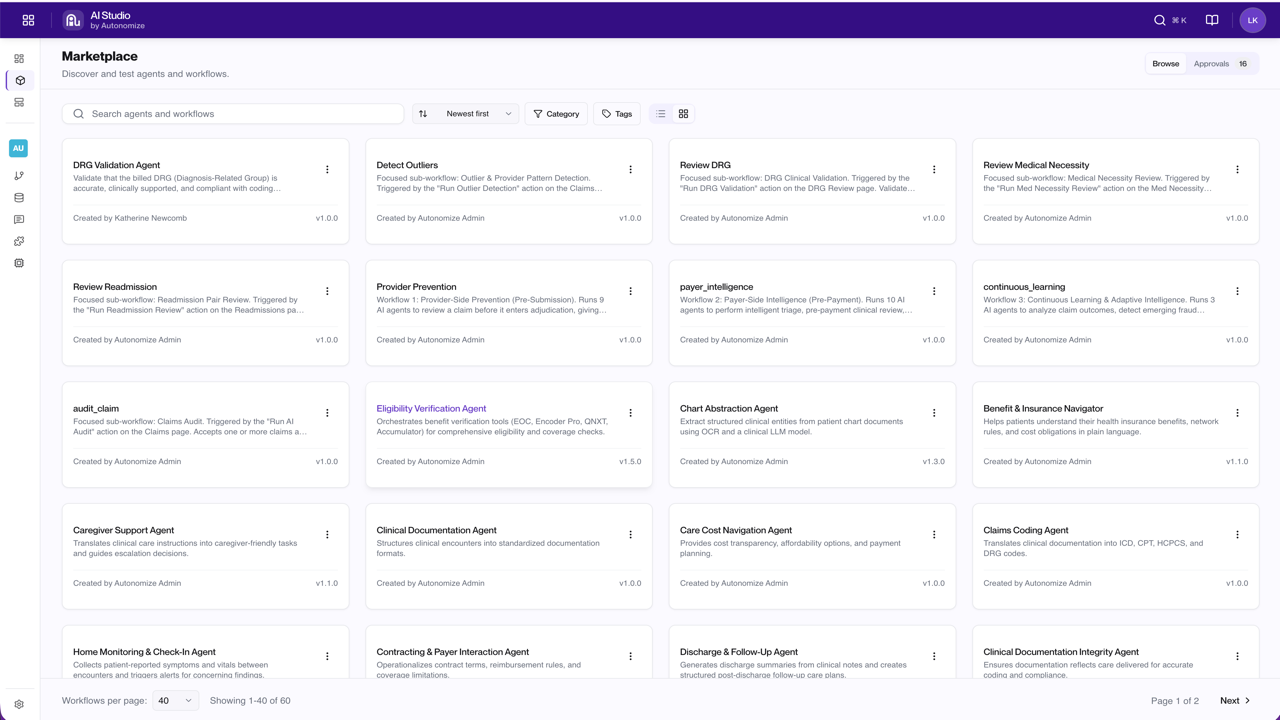This screenshot has height=720, width=1280.
Task: Click the search magnifier icon in header
Action: tap(1160, 20)
